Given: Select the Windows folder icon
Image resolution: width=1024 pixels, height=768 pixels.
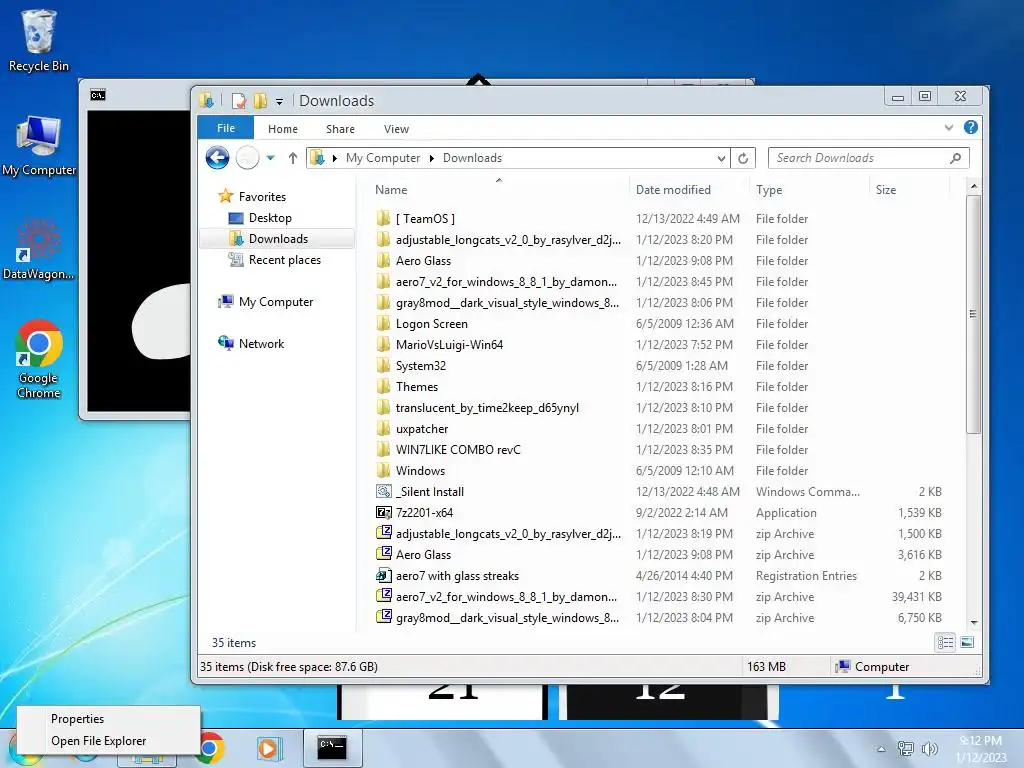Looking at the screenshot, I should point(383,470).
